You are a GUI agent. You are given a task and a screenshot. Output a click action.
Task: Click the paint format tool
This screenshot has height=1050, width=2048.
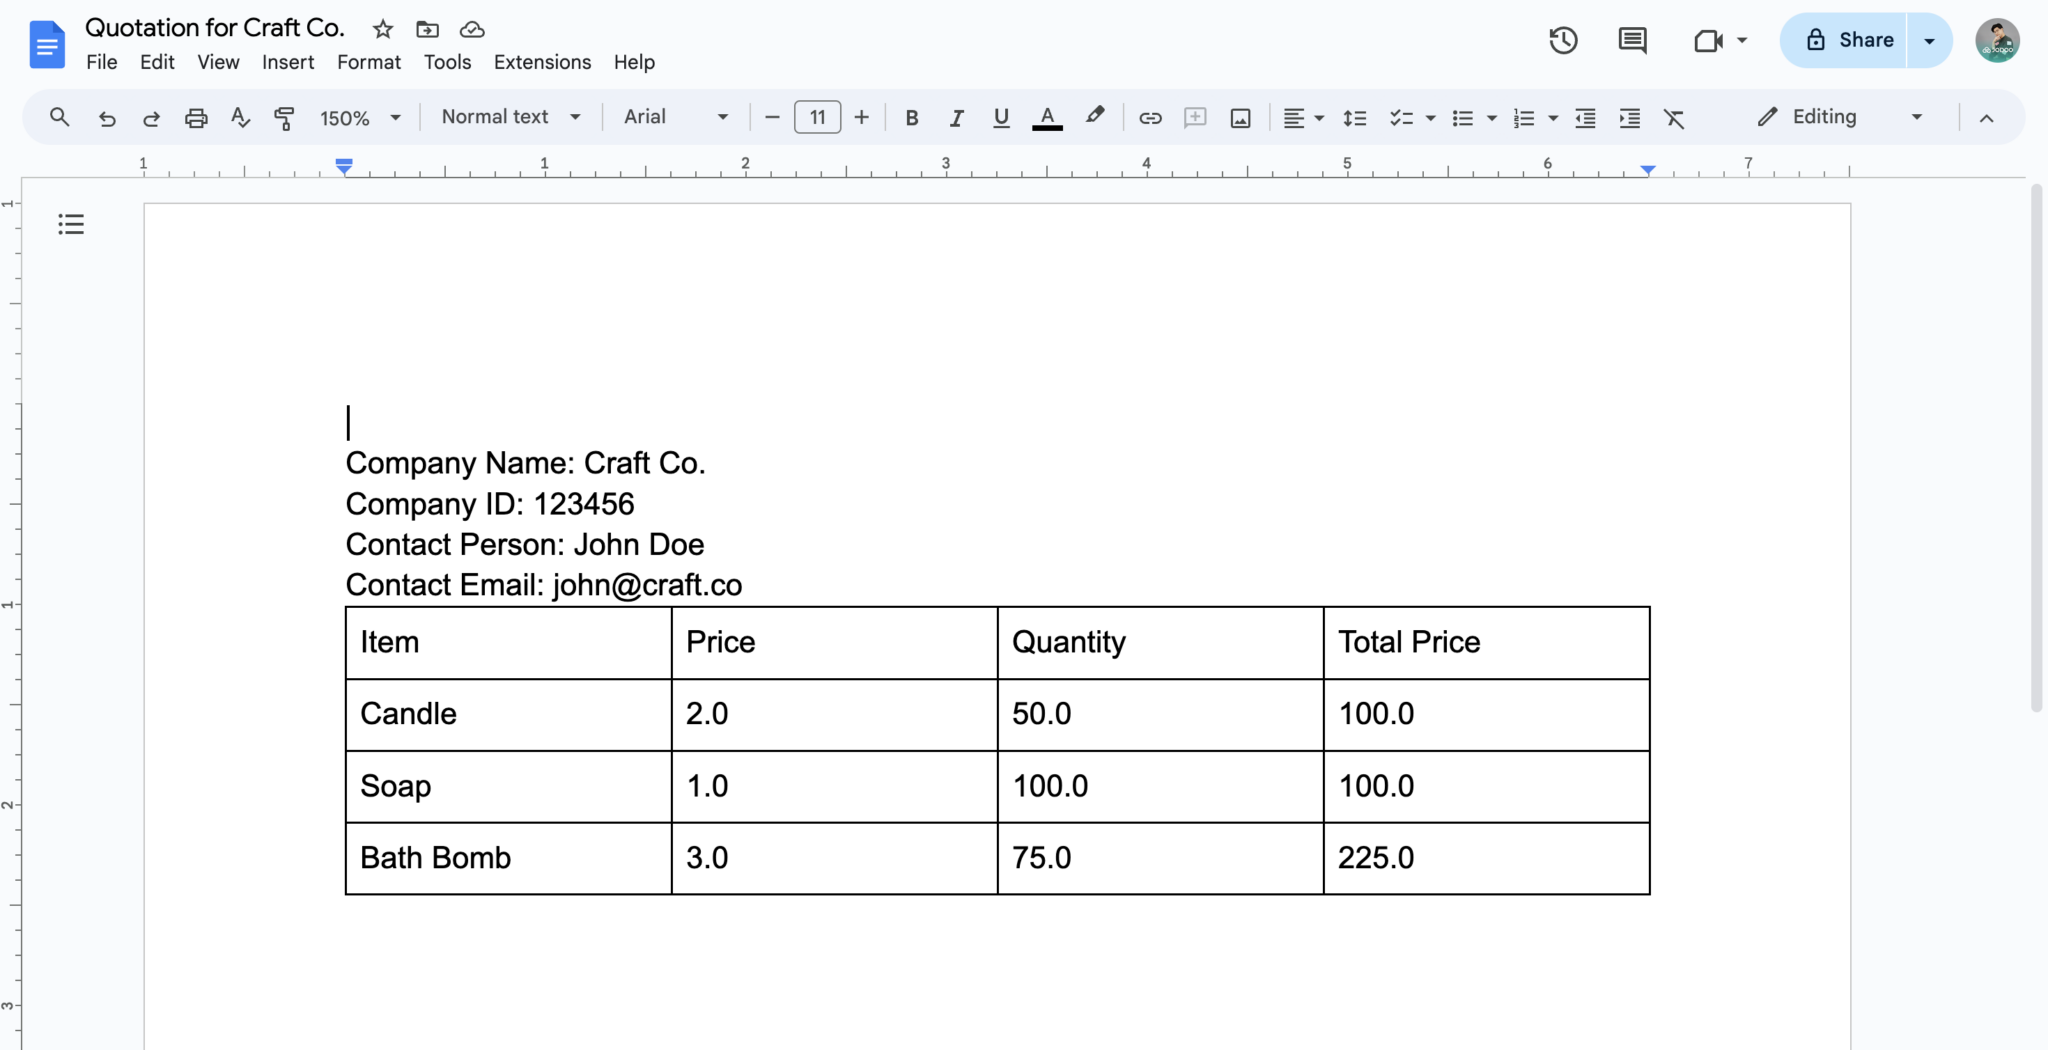pyautogui.click(x=283, y=117)
